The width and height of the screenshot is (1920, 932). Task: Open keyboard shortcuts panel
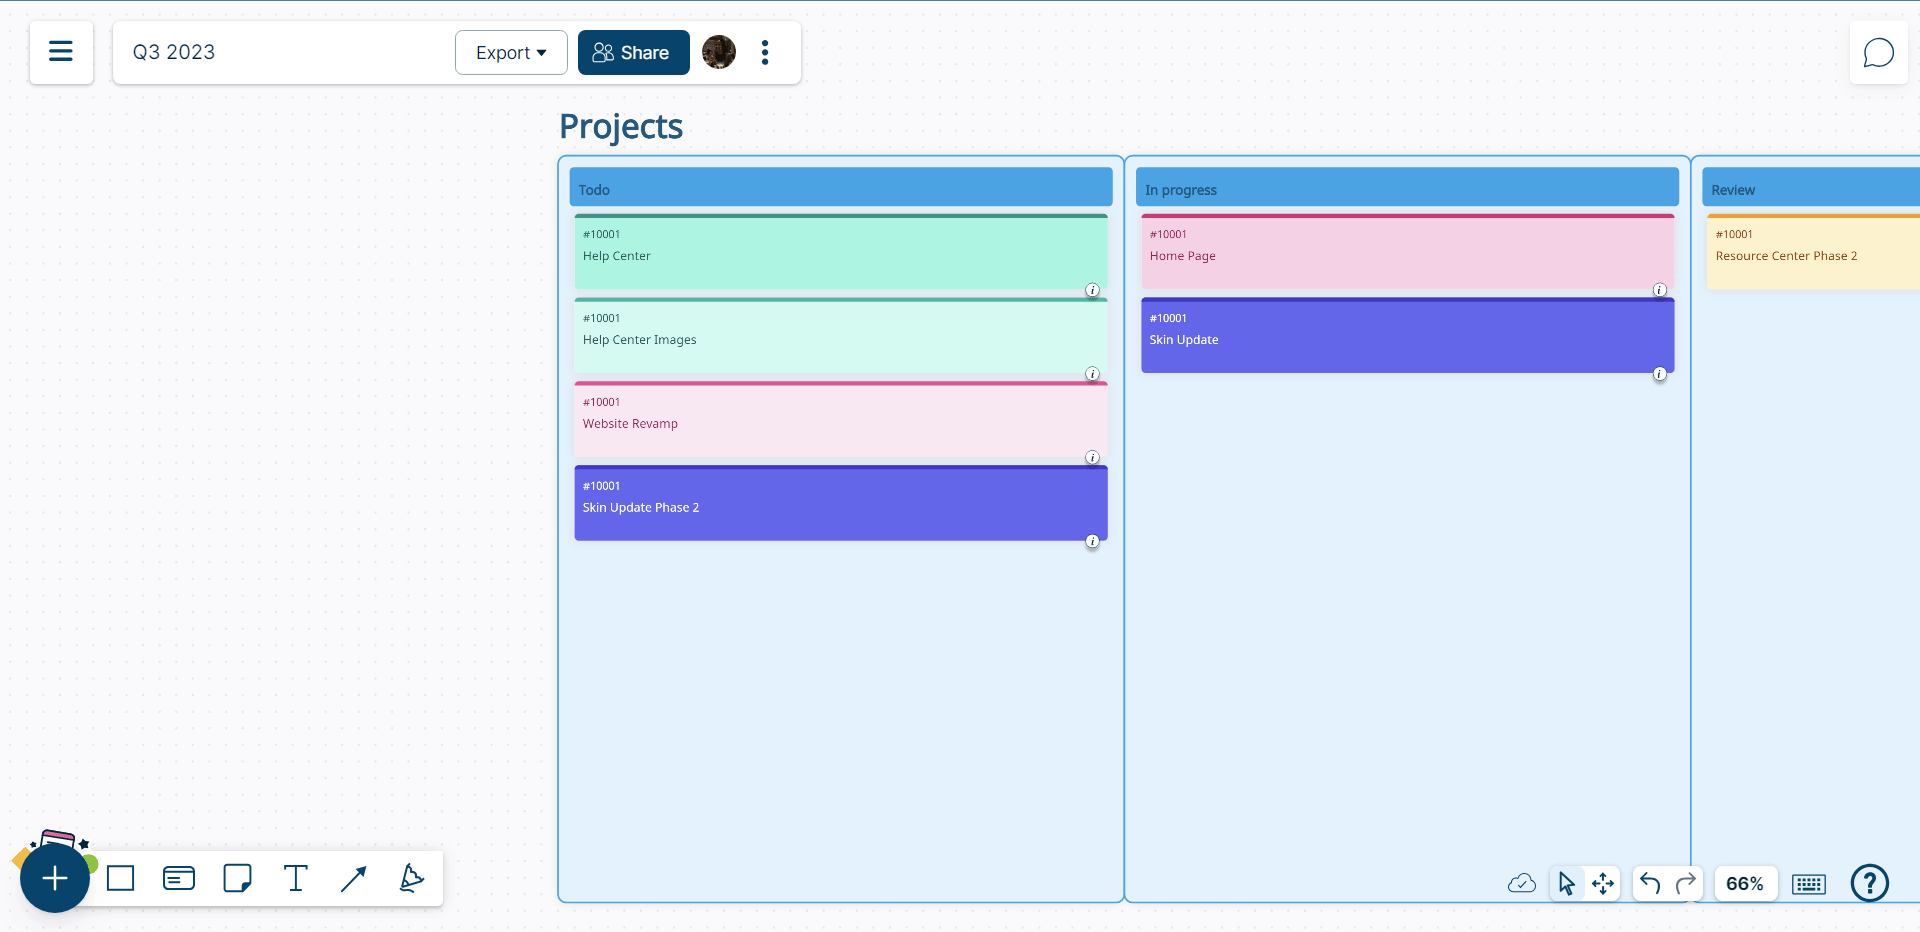pos(1809,884)
